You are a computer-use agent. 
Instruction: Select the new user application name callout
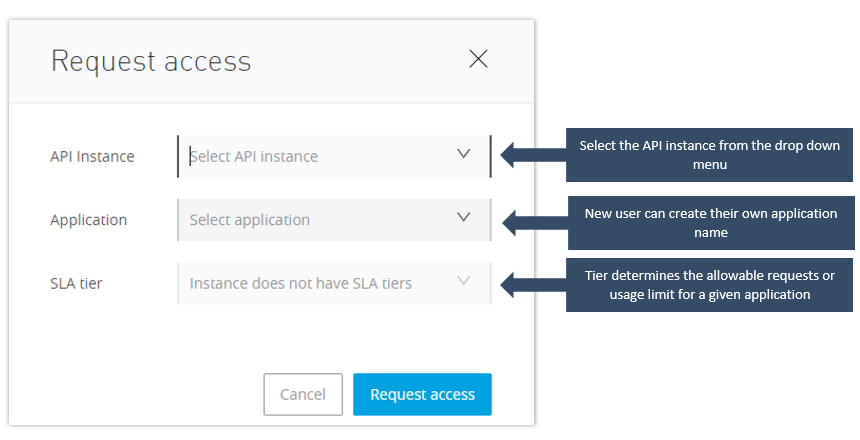[710, 222]
